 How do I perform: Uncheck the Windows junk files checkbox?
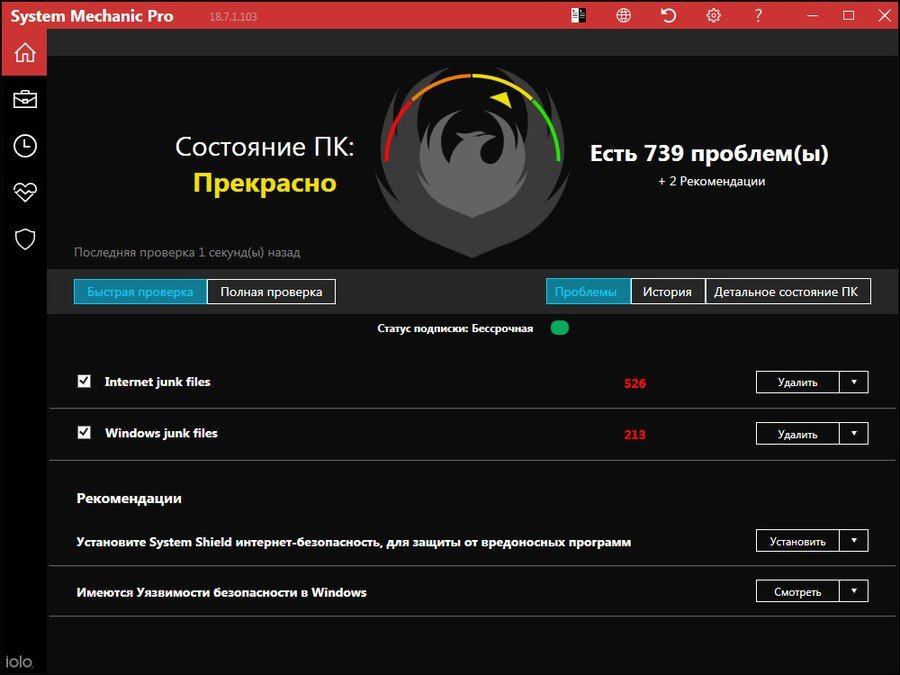pyautogui.click(x=84, y=433)
